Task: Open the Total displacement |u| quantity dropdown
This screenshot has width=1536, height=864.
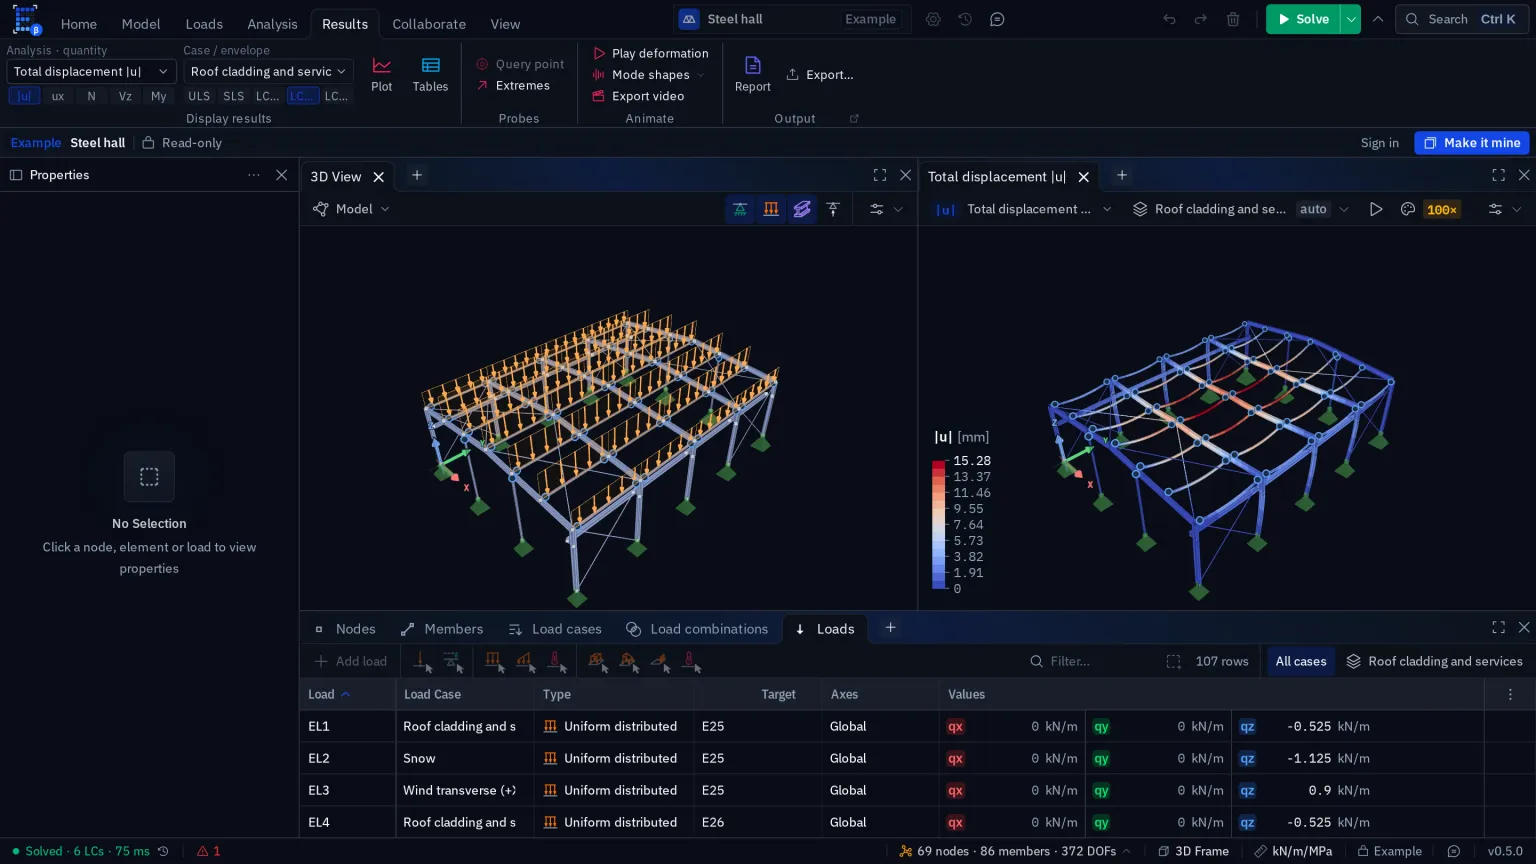Action: click(91, 71)
